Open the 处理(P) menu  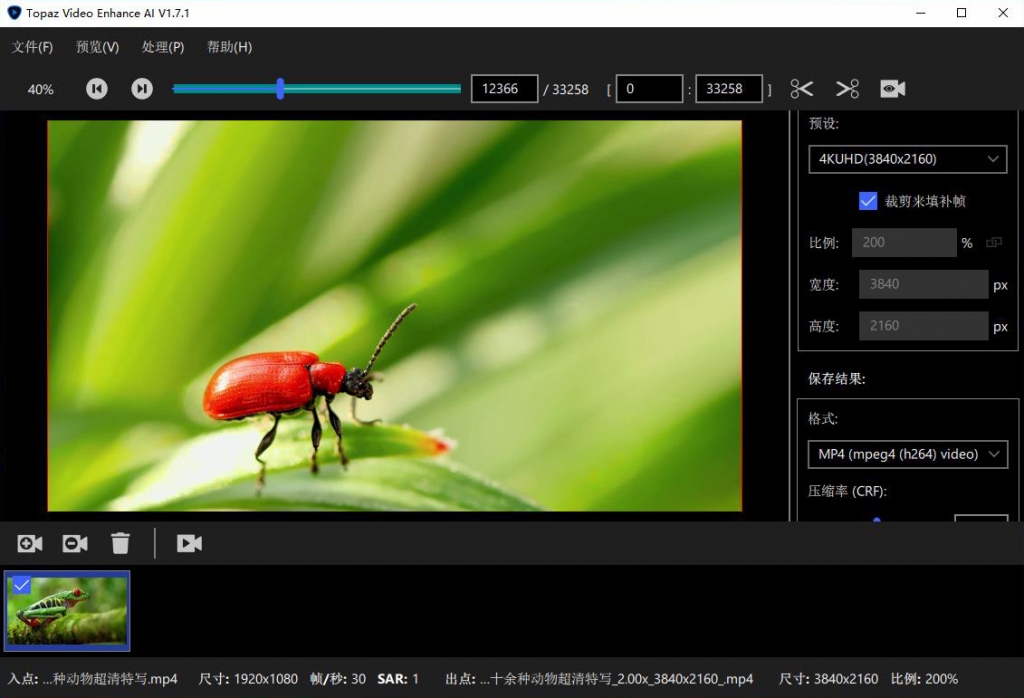163,47
